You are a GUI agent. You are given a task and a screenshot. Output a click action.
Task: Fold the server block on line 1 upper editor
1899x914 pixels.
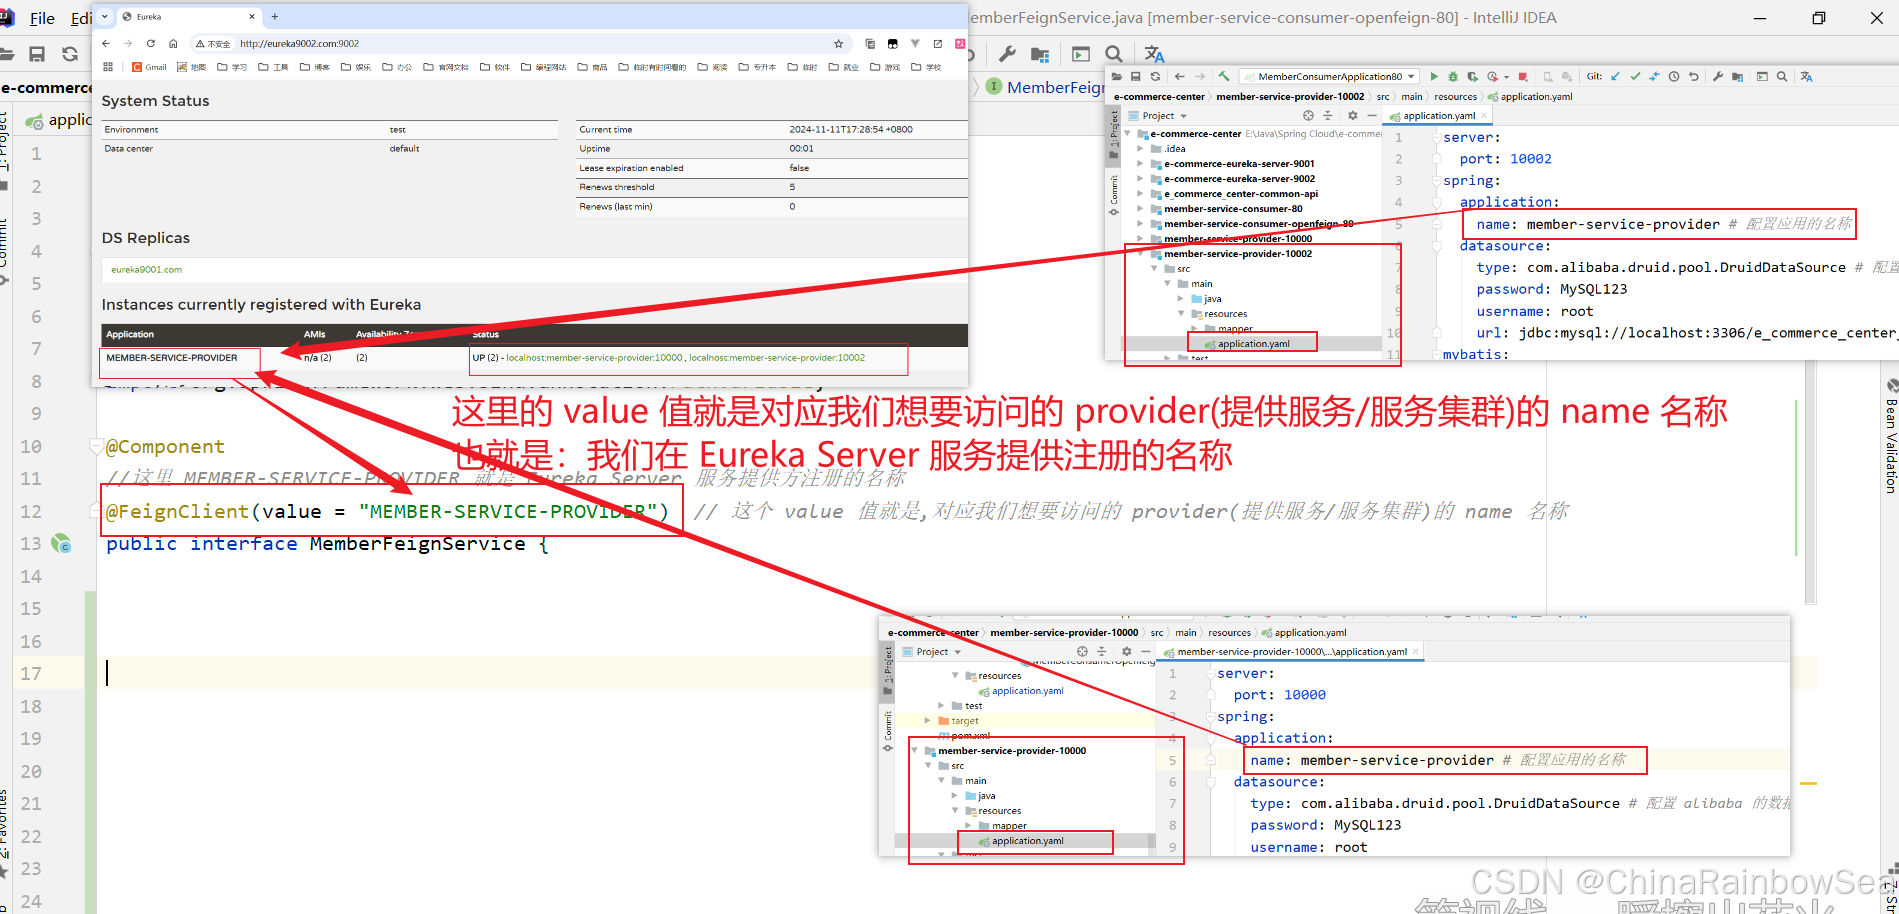(x=1436, y=138)
